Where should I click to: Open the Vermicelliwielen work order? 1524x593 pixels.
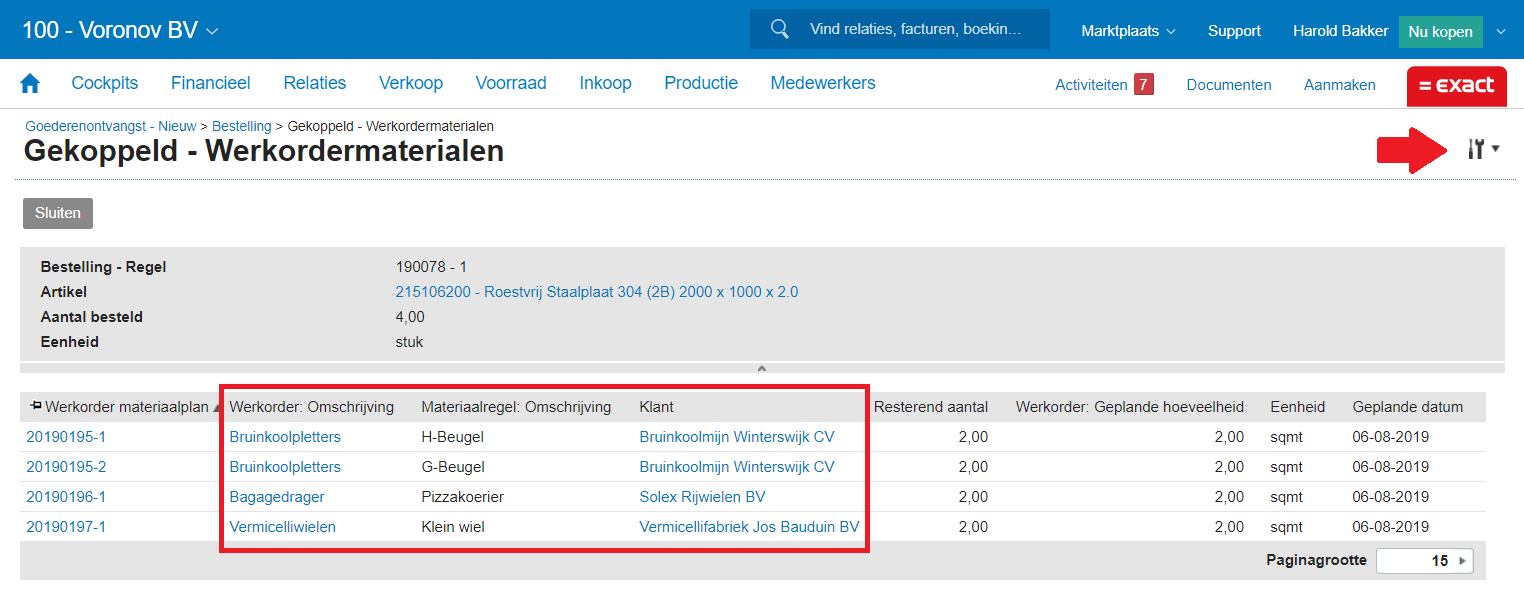click(282, 527)
